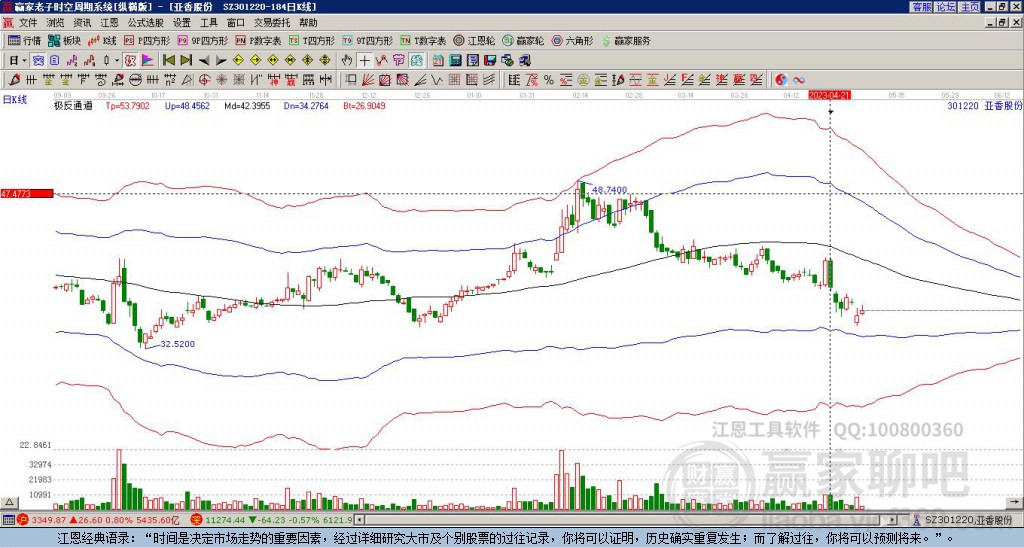The width and height of the screenshot is (1024, 548).
Task: Click the up-triangle button beside volume panel
Action: 8,502
